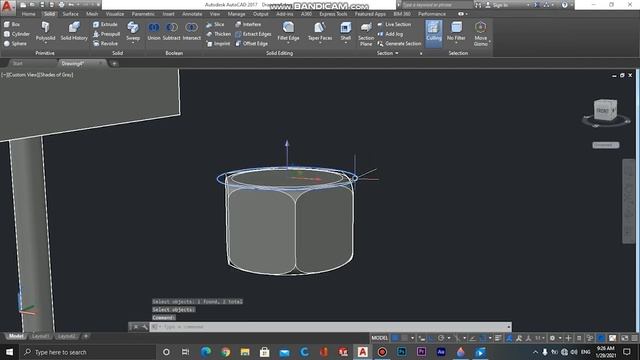Toggle MODEL space in status bar

(x=379, y=338)
